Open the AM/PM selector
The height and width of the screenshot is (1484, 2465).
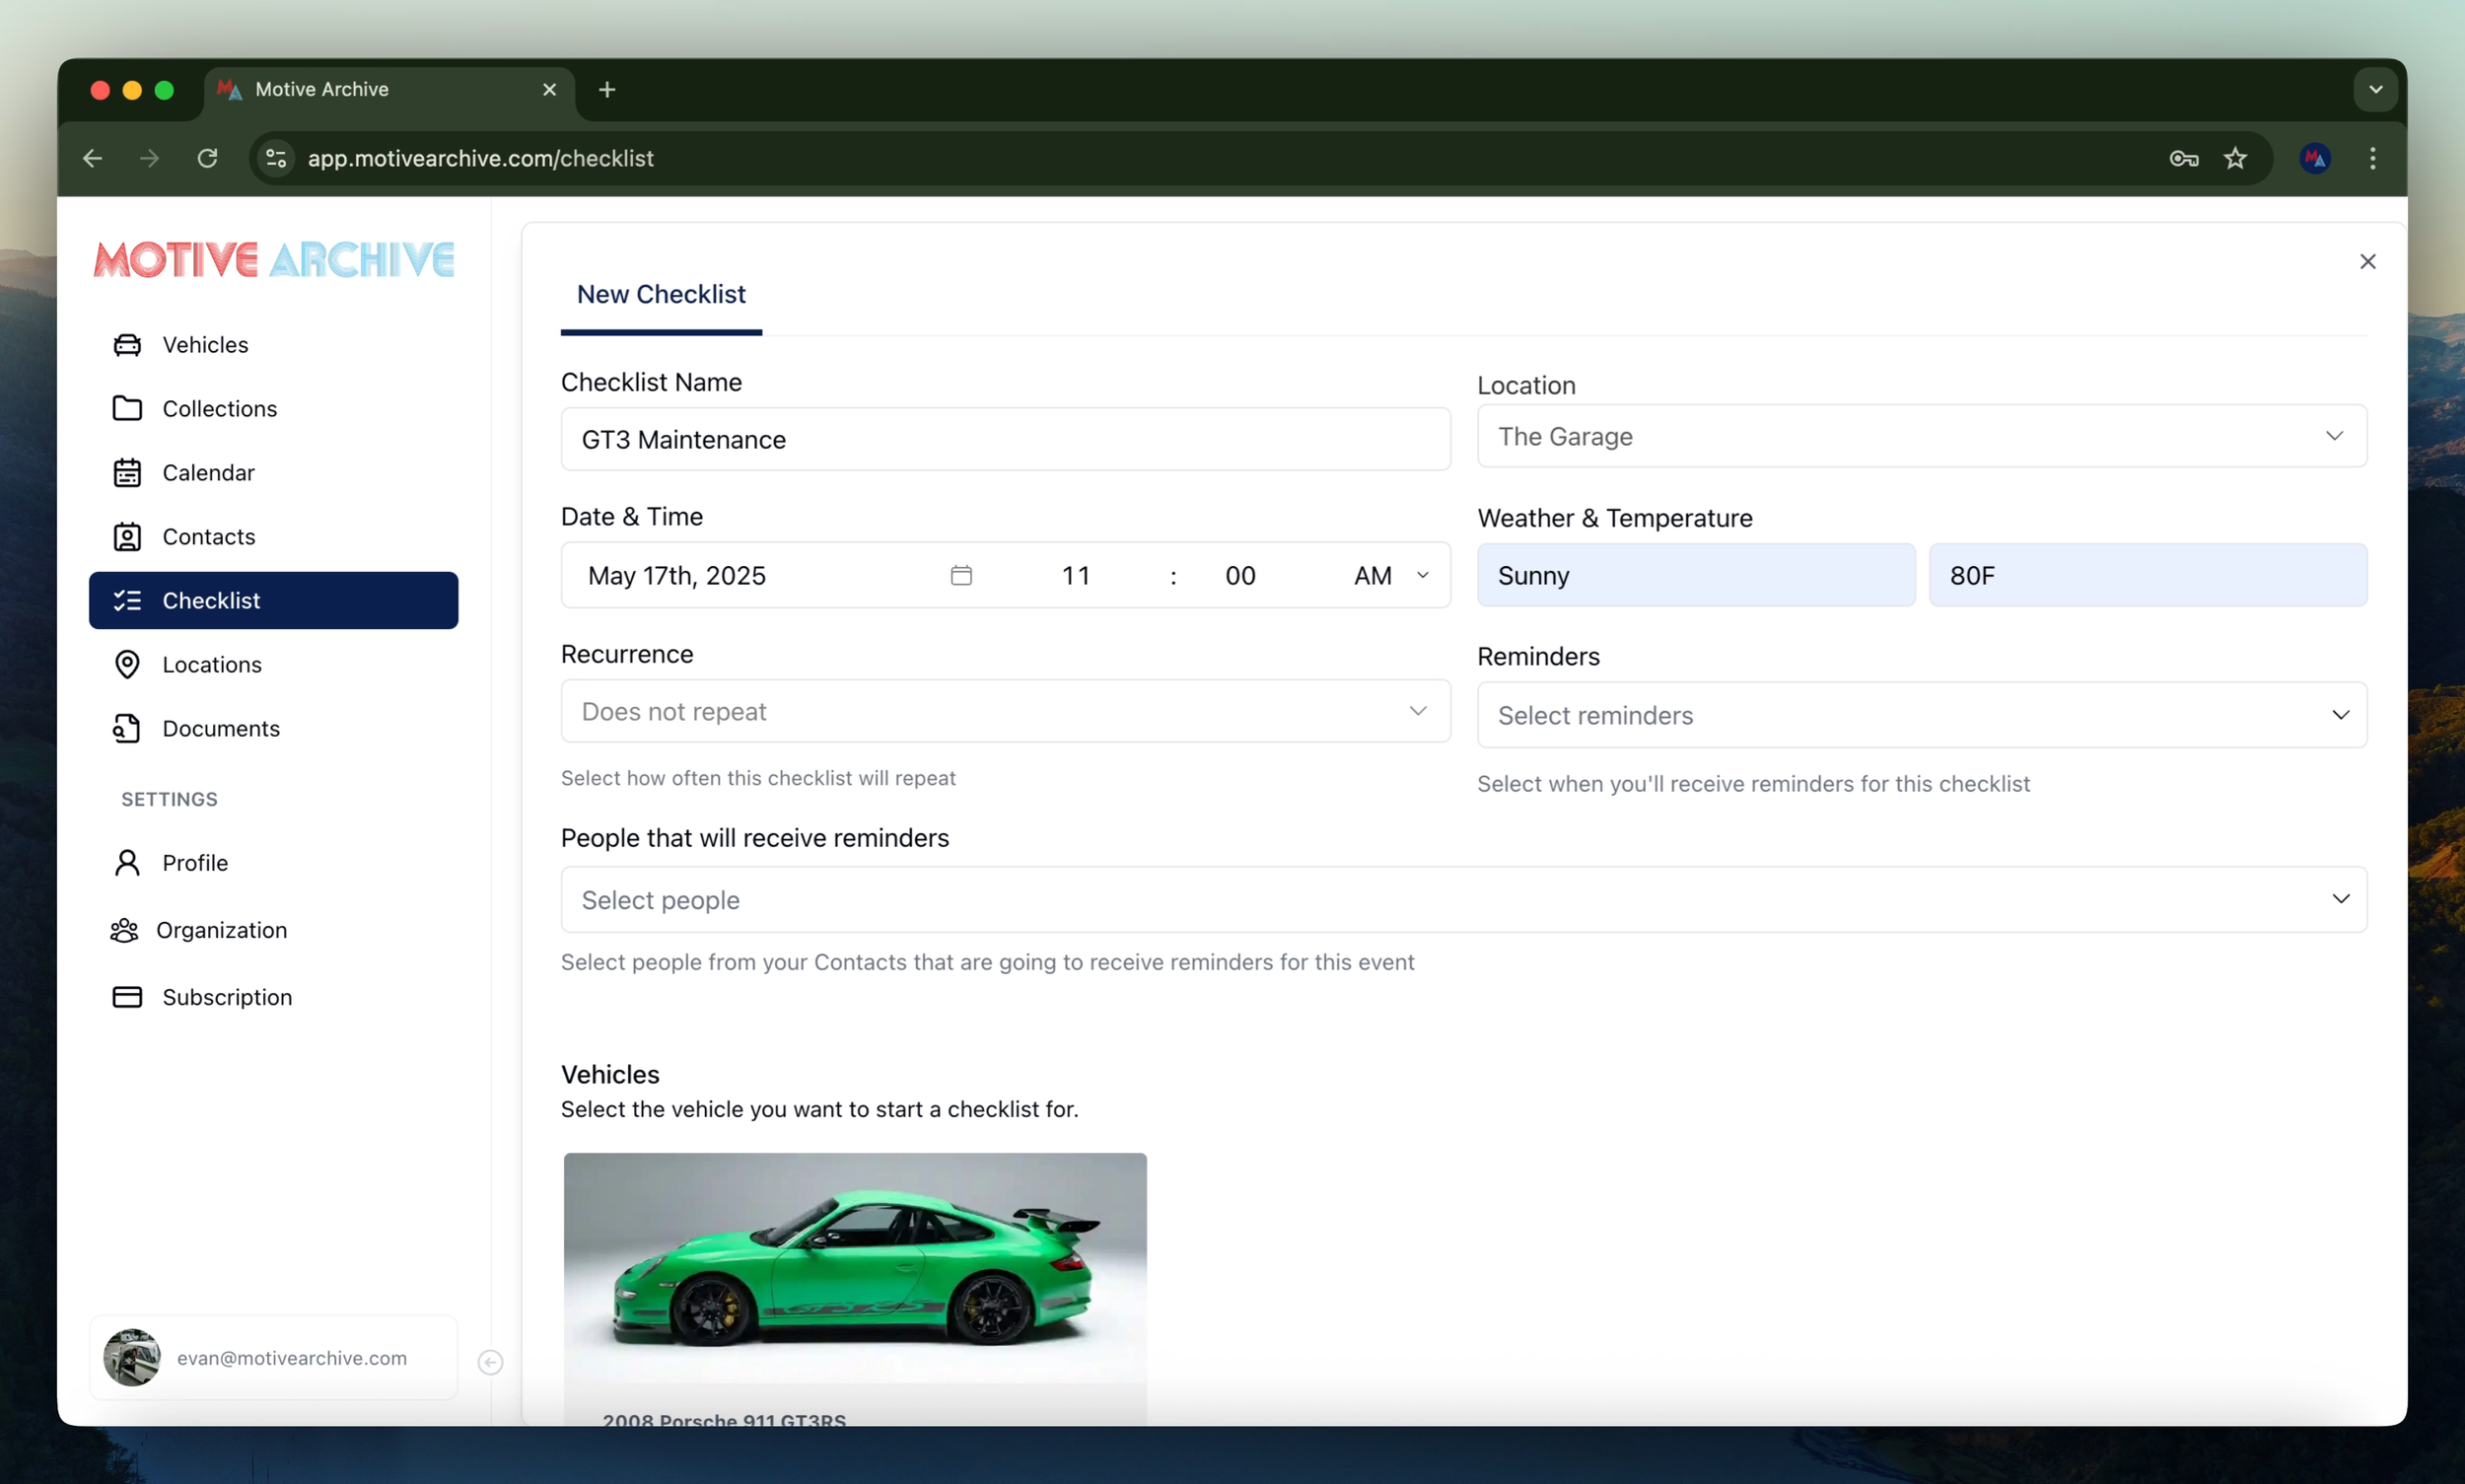coord(1391,575)
